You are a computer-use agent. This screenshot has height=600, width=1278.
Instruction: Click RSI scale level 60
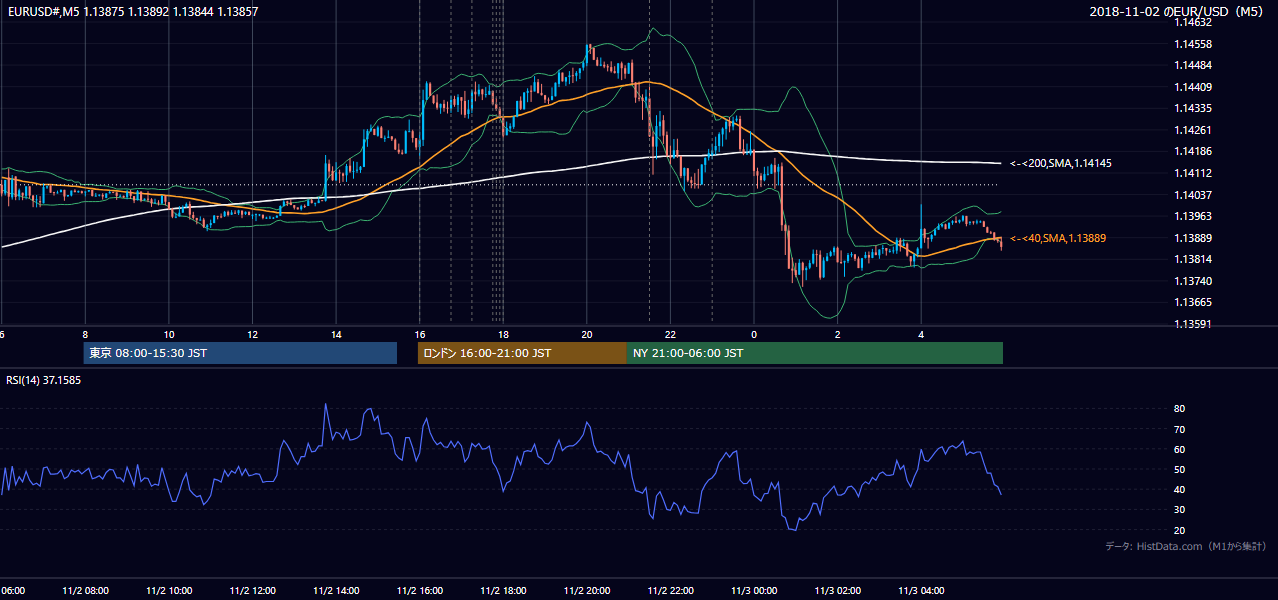coord(1180,449)
